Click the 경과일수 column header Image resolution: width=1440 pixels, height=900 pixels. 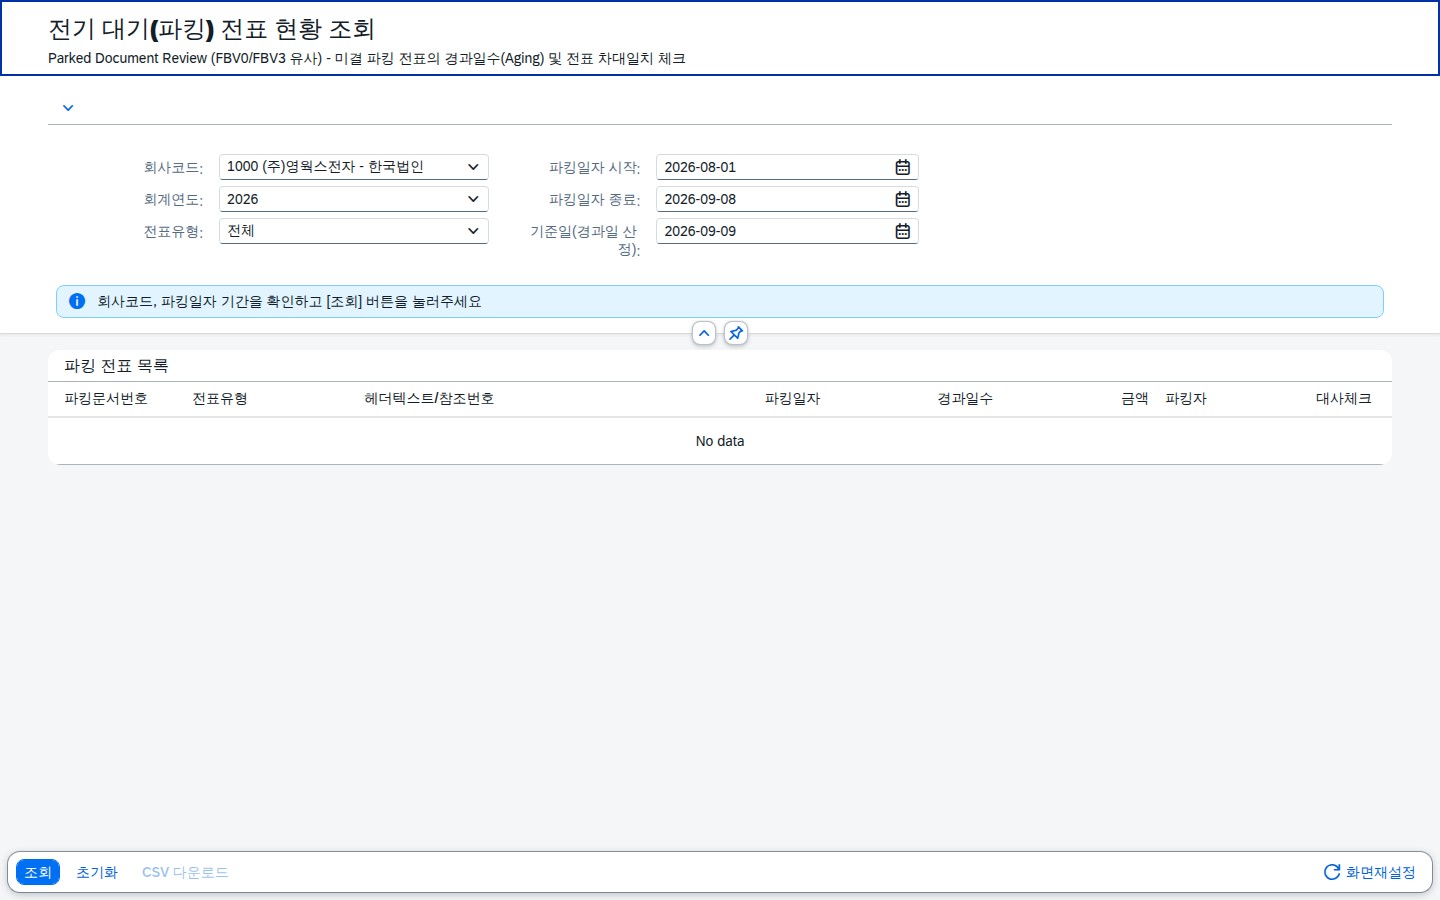965,398
